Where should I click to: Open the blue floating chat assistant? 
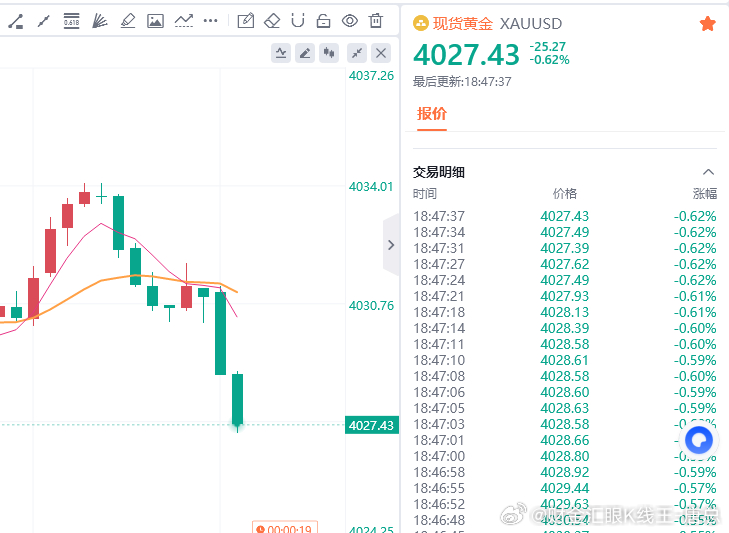(x=699, y=440)
